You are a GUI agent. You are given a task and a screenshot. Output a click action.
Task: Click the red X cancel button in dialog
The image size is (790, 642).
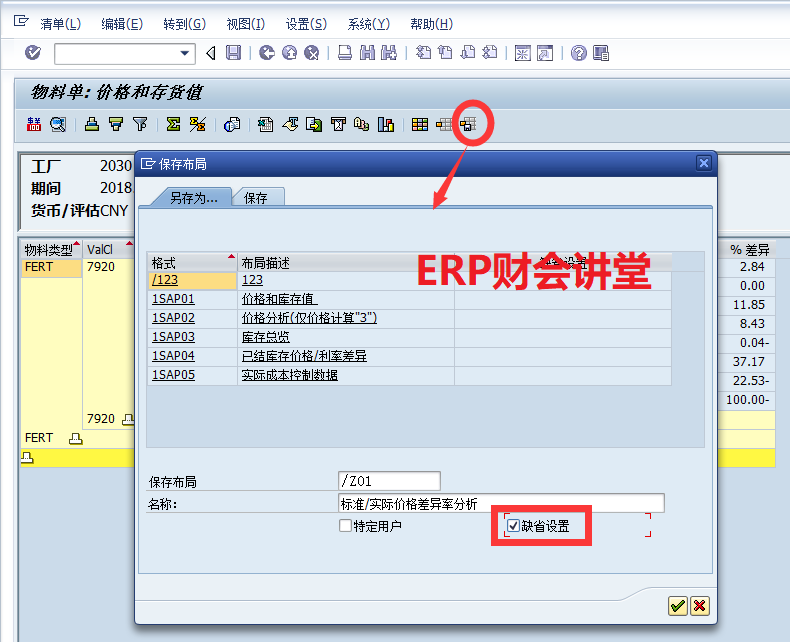tap(699, 606)
